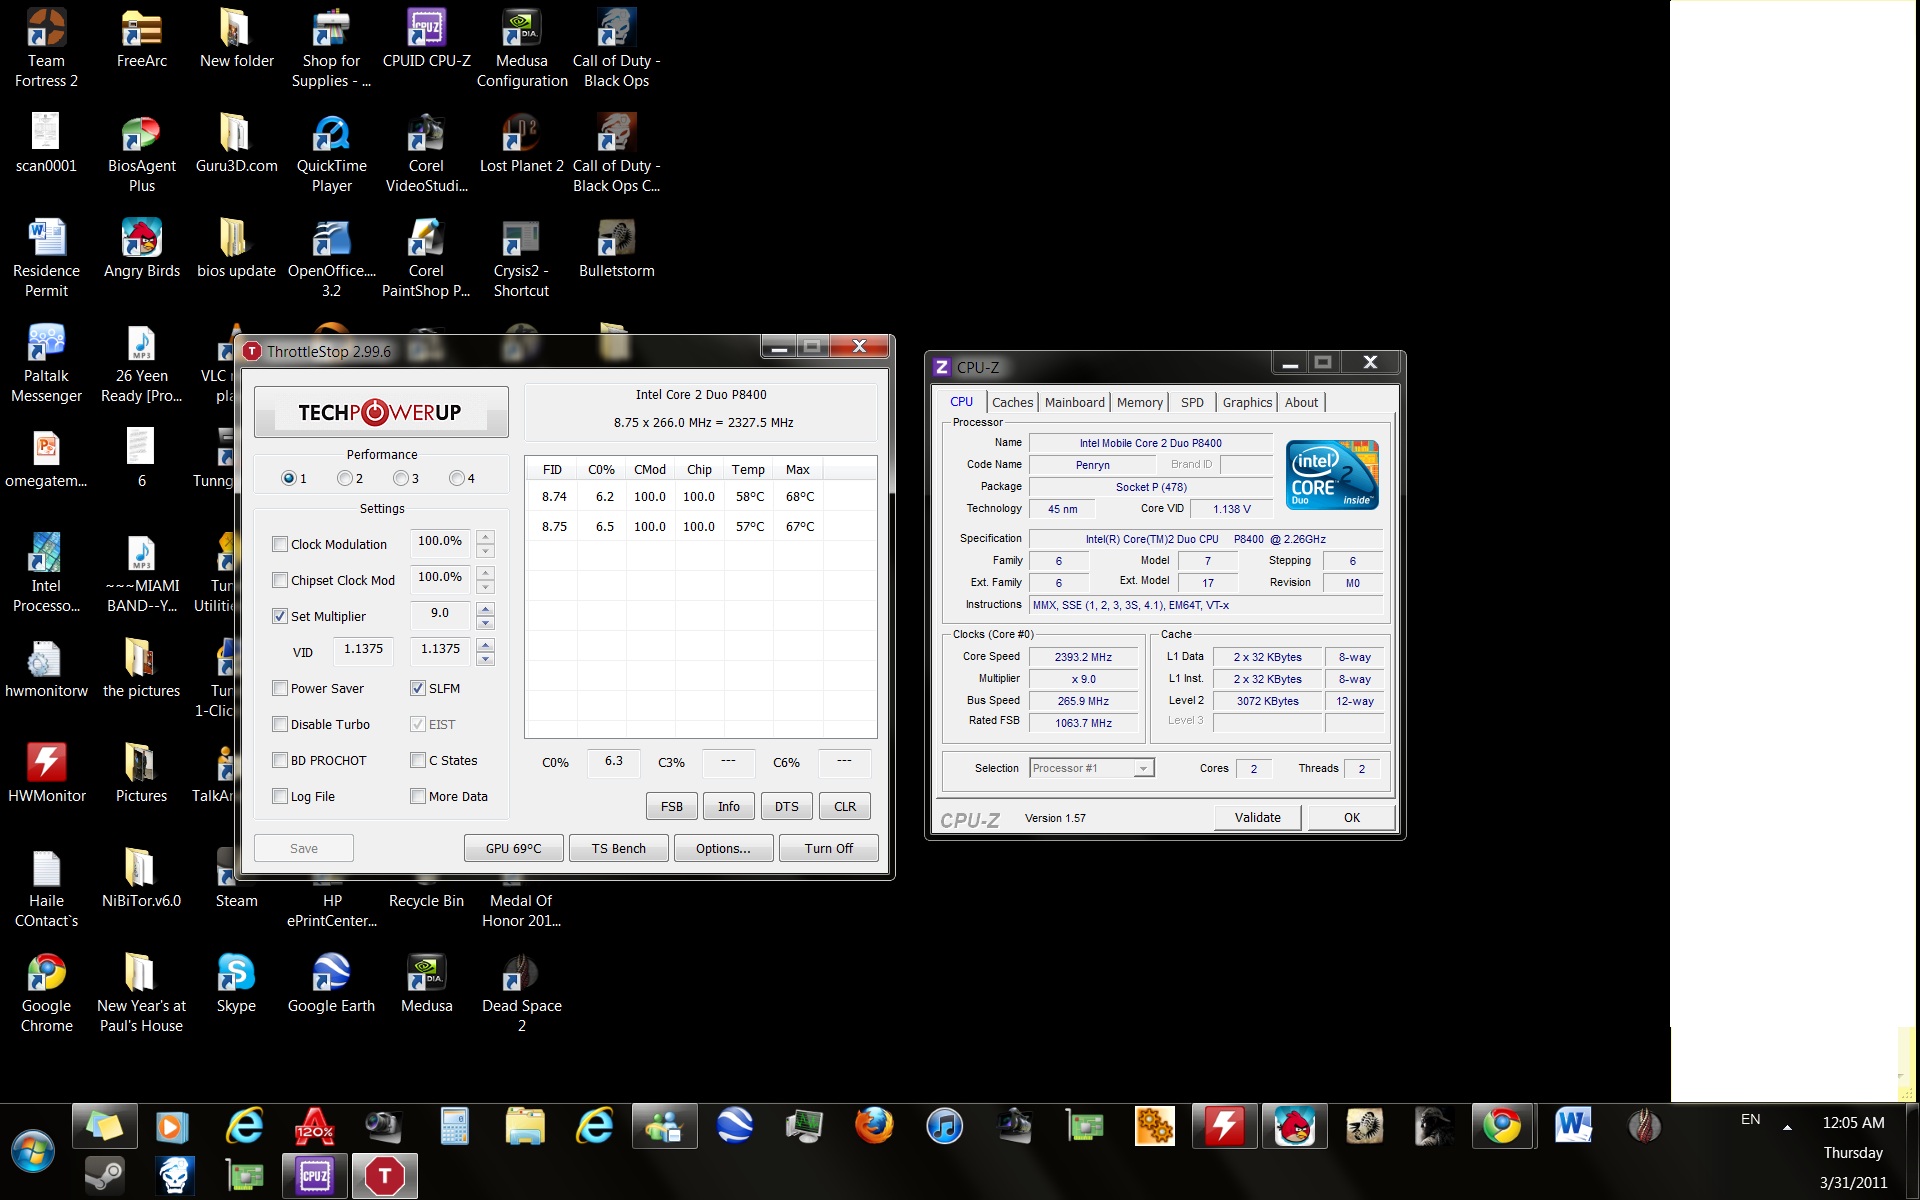Select Performance profile 2 radio button

345,478
